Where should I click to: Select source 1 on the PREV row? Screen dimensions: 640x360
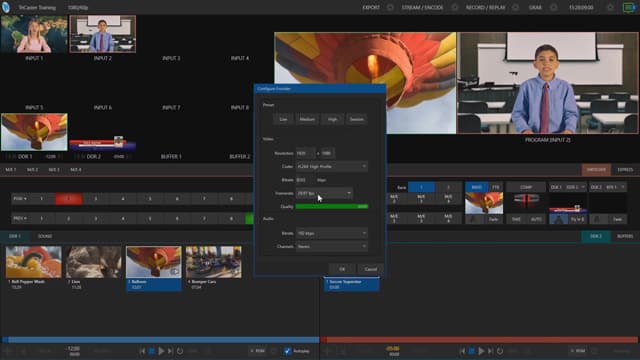tap(41, 218)
